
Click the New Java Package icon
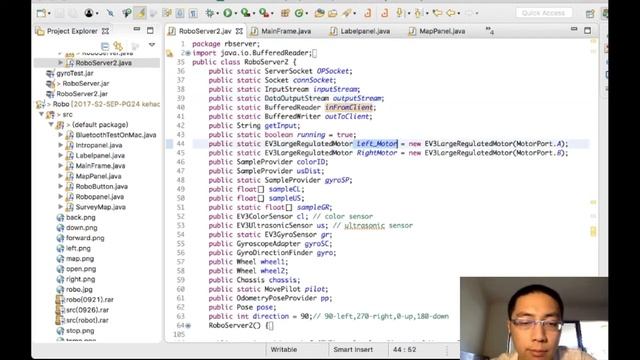point(285,13)
